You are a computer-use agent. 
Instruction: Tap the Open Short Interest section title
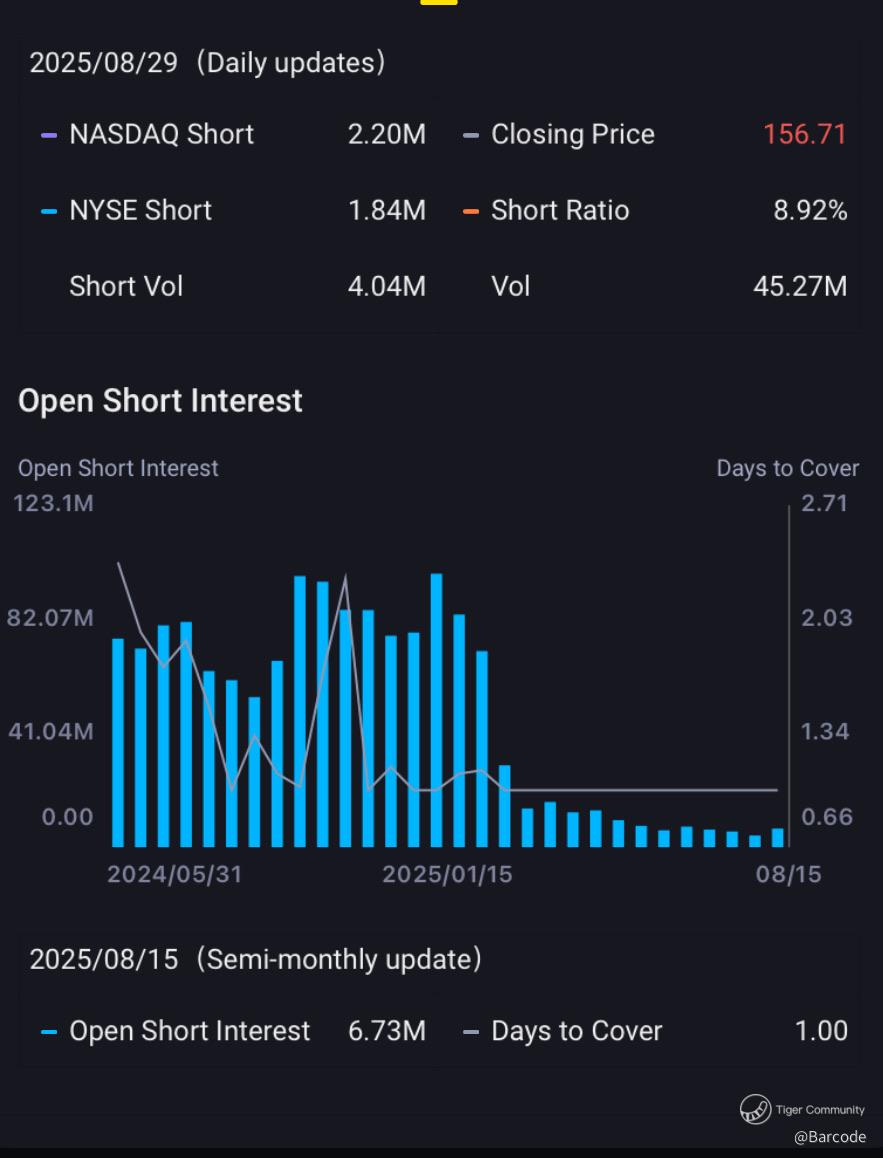point(160,401)
